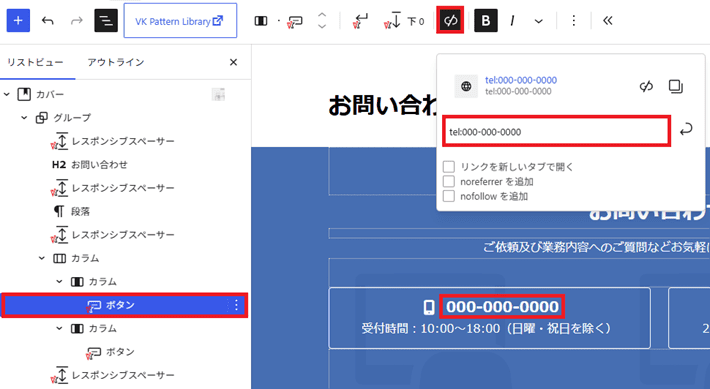
Task: Open the bottom margin 下0 control
Action: pyautogui.click(x=404, y=21)
